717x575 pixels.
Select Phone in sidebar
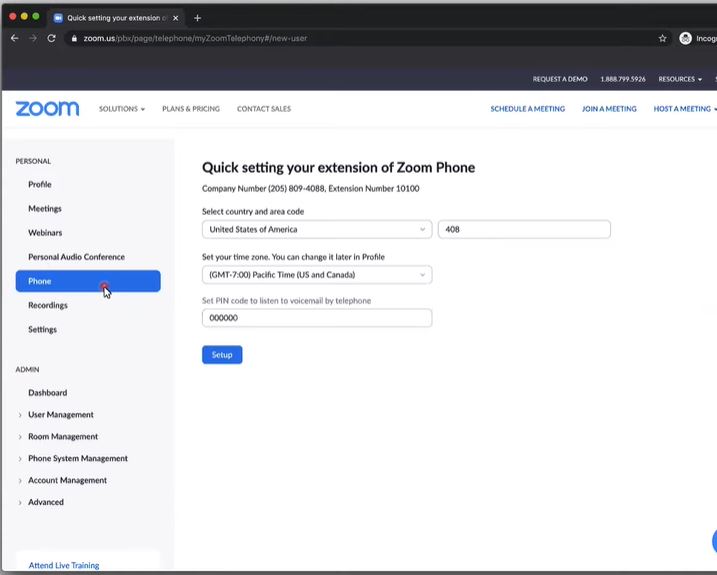click(88, 281)
